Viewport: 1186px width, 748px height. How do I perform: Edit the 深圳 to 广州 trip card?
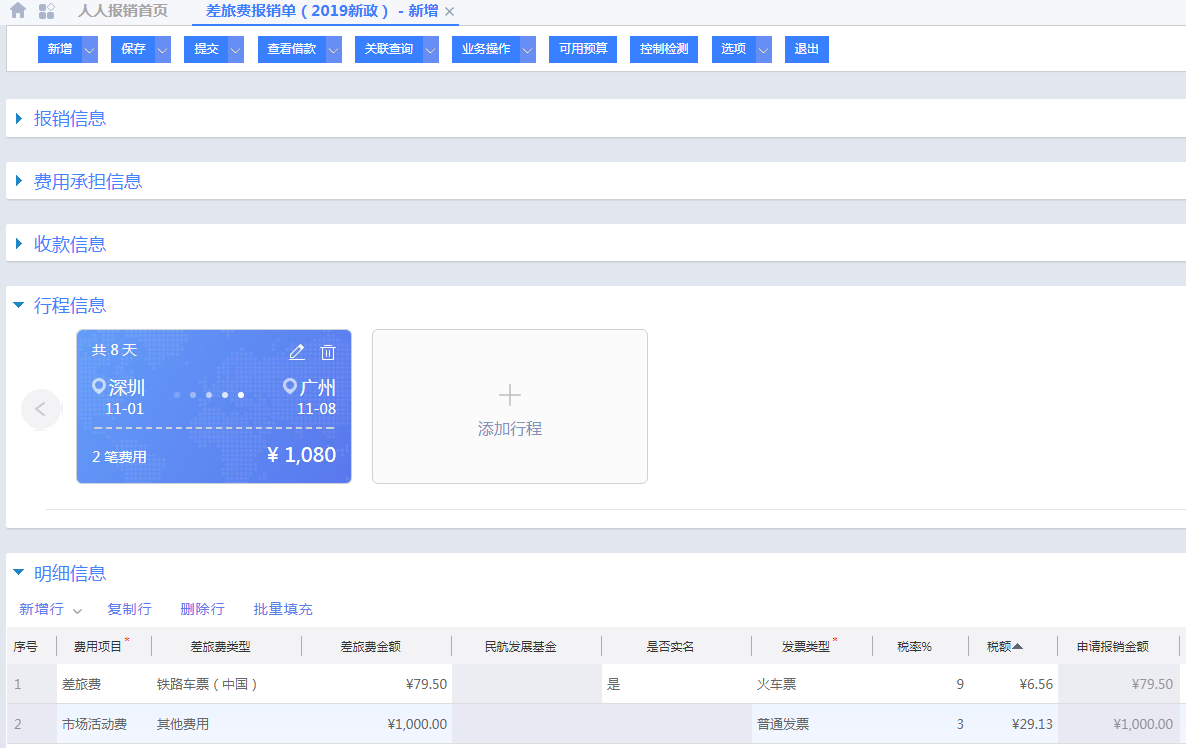coord(296,352)
